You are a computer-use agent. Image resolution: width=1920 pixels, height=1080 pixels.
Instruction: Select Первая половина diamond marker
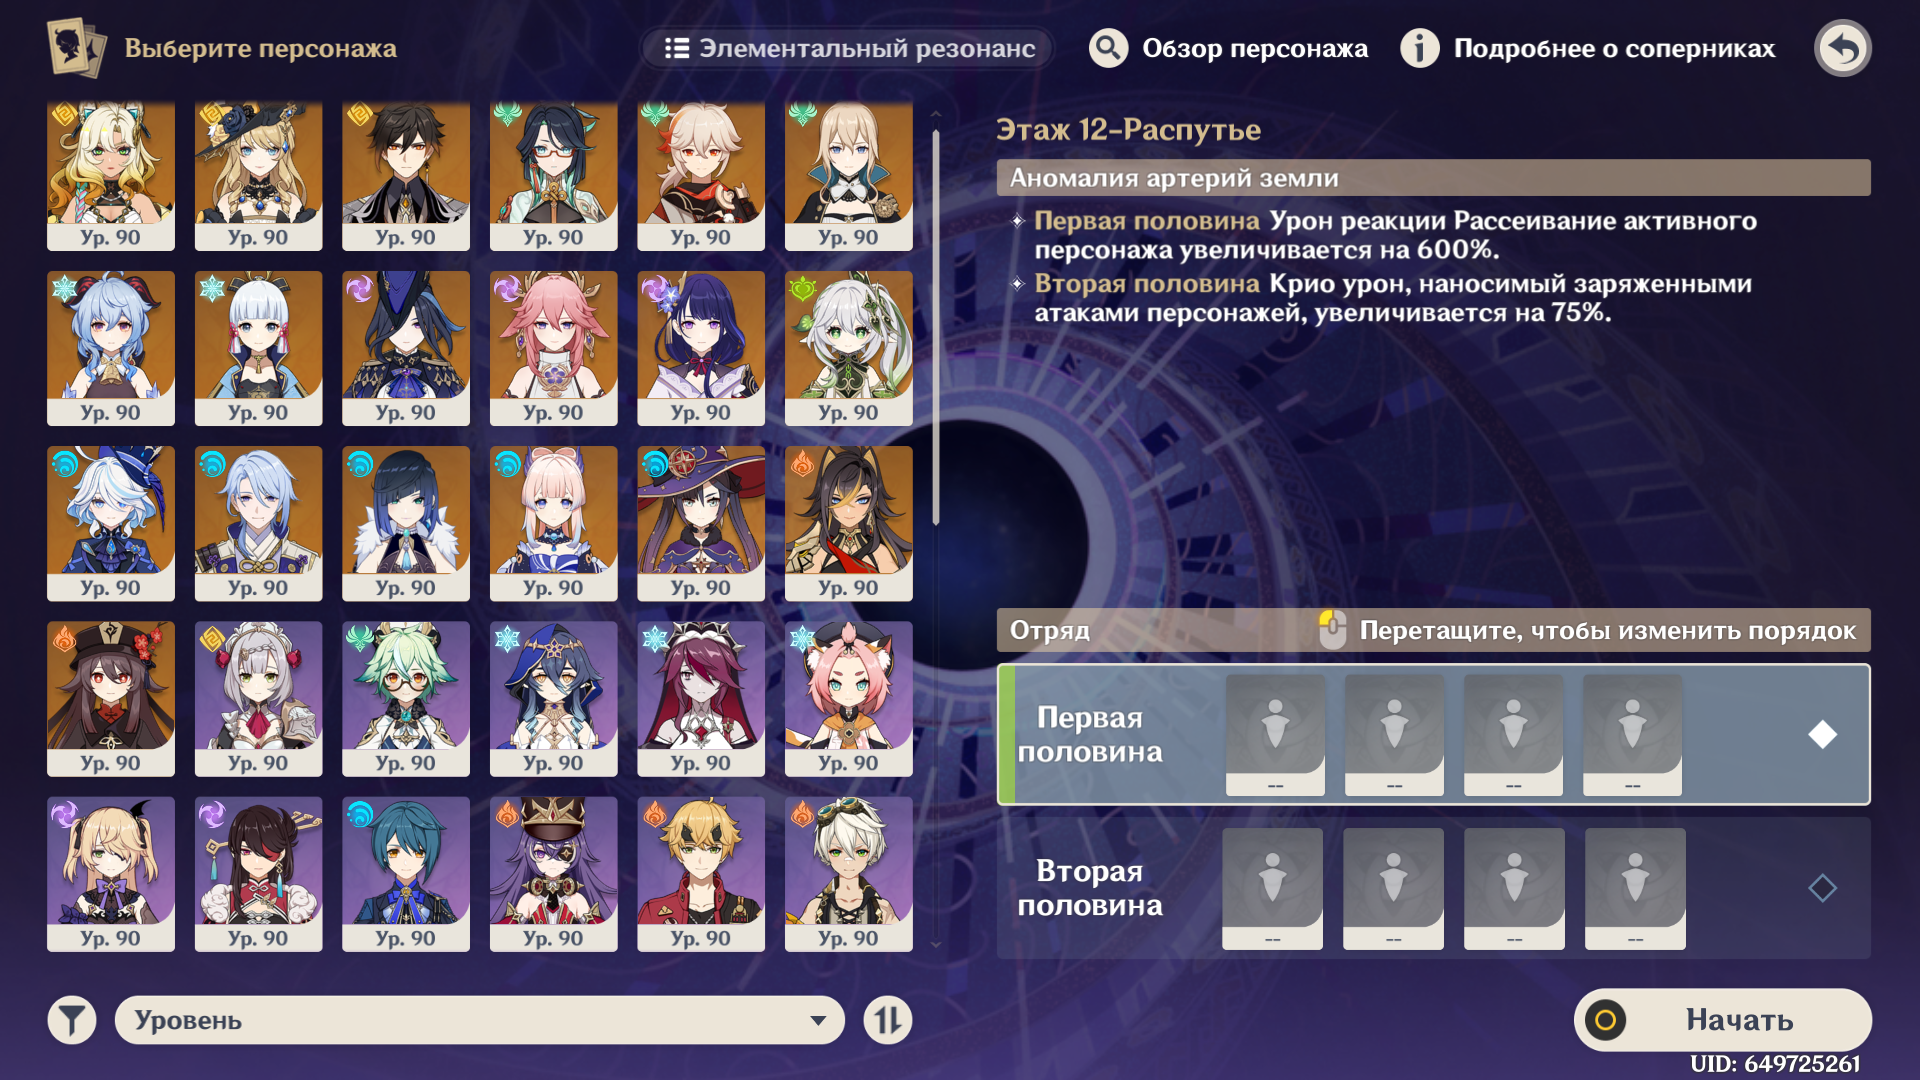click(1822, 734)
